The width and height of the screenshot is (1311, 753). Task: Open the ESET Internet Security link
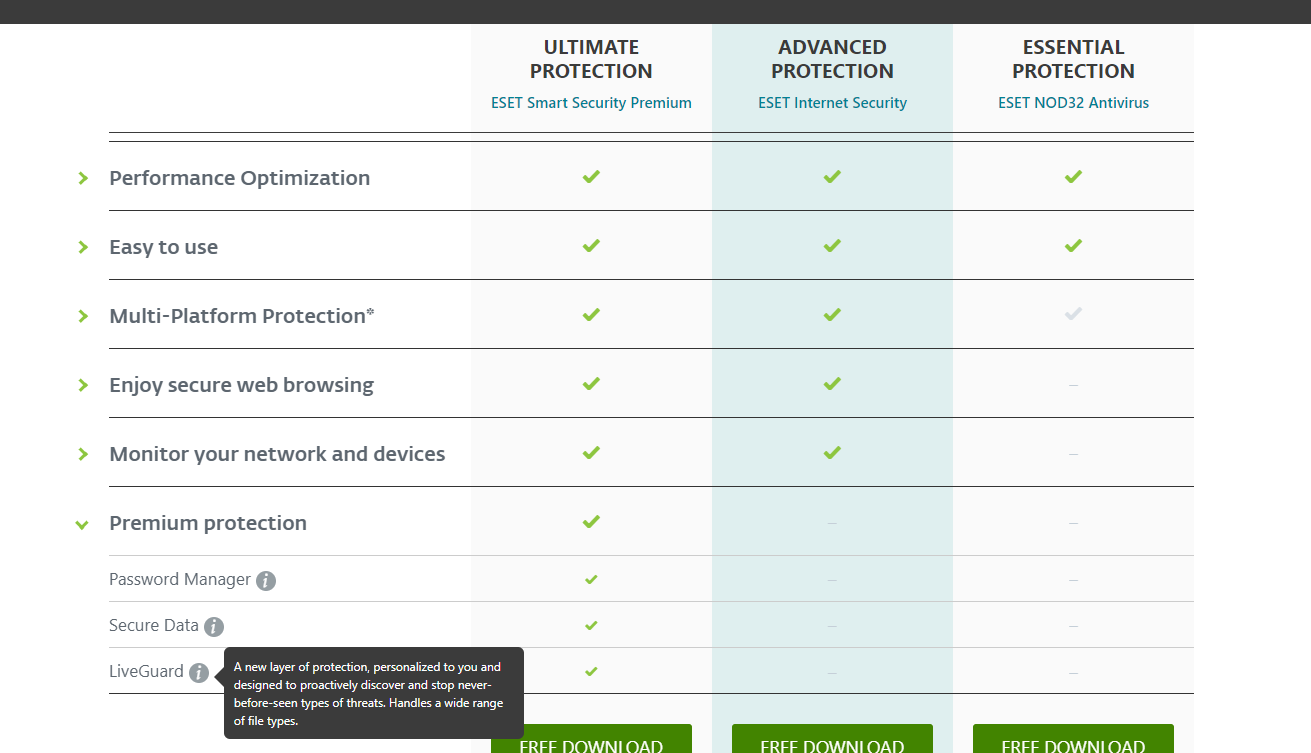click(x=832, y=103)
